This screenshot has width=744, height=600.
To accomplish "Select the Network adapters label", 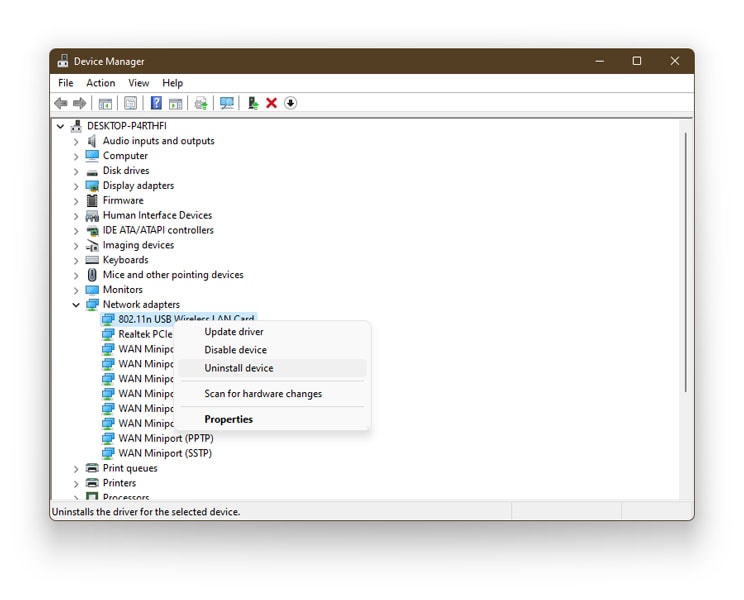I will pos(141,305).
